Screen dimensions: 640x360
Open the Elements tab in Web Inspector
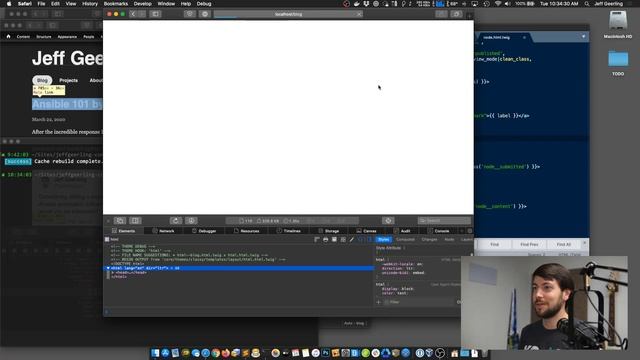coord(123,231)
